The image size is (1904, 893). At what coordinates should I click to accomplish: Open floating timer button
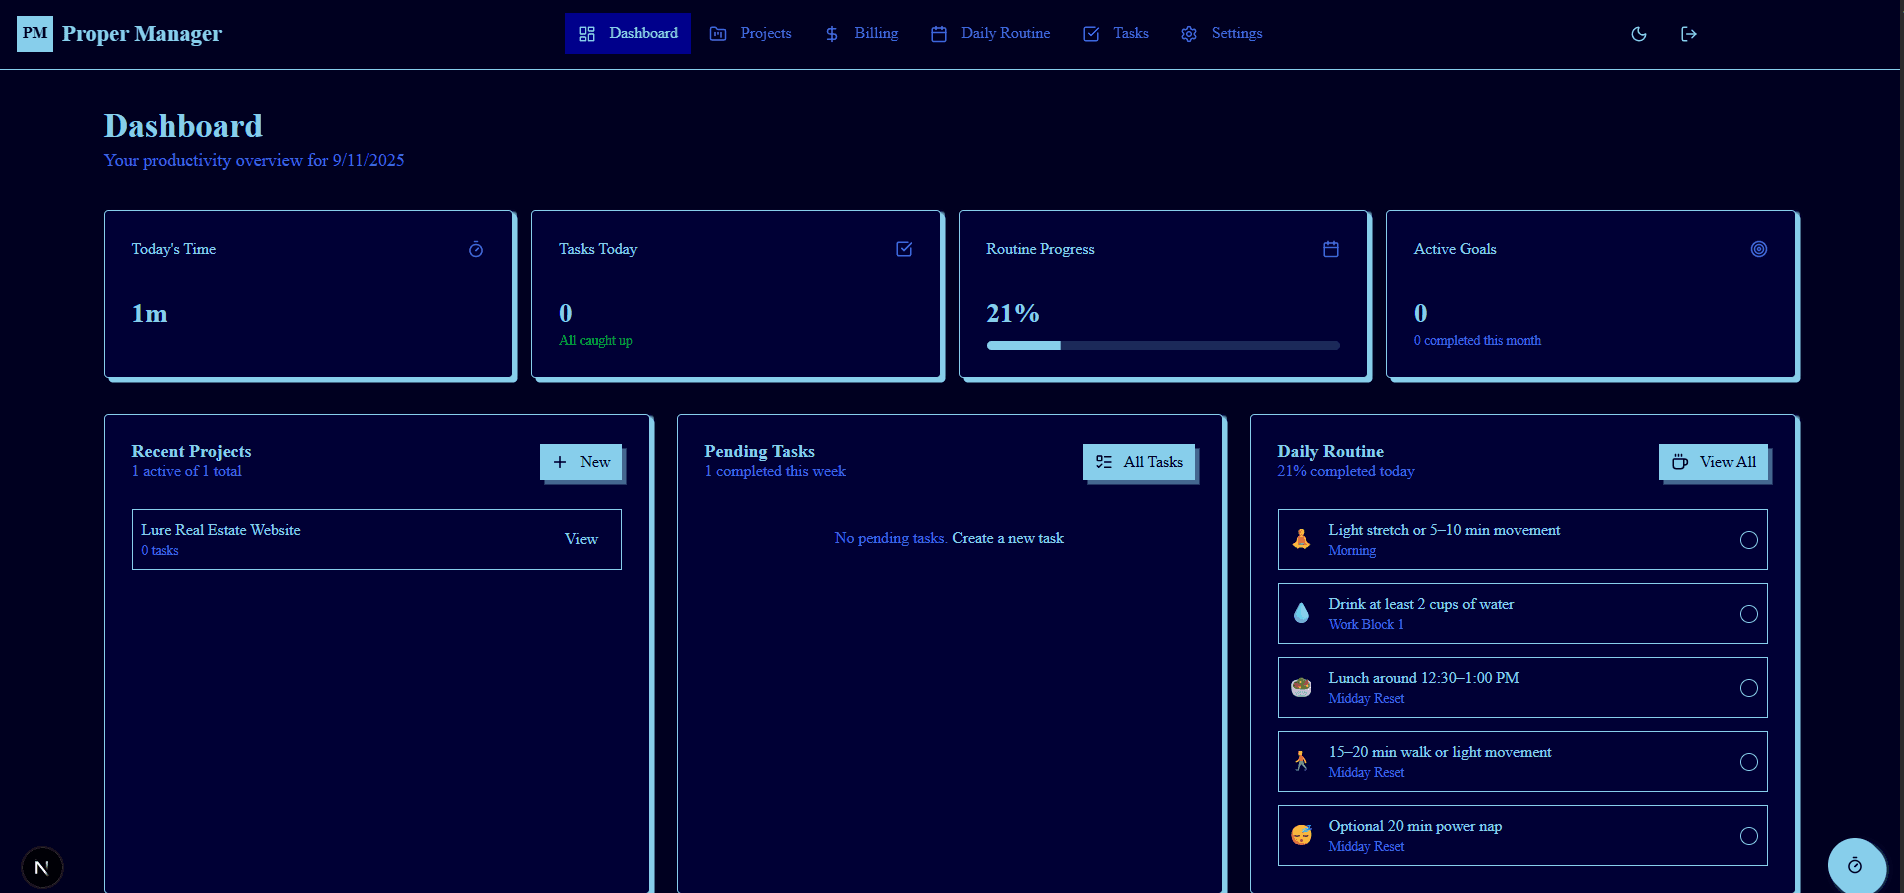pos(1855,865)
